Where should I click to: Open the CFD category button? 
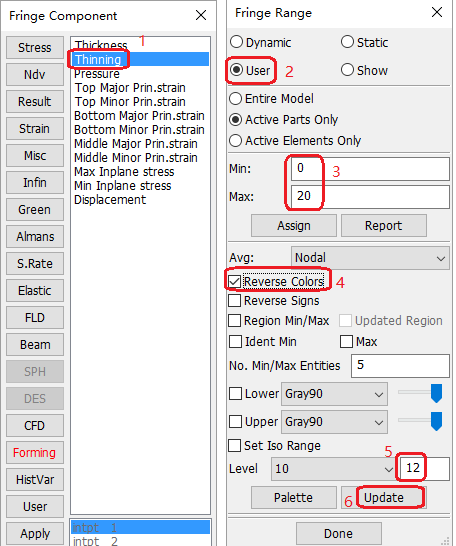coord(35,426)
